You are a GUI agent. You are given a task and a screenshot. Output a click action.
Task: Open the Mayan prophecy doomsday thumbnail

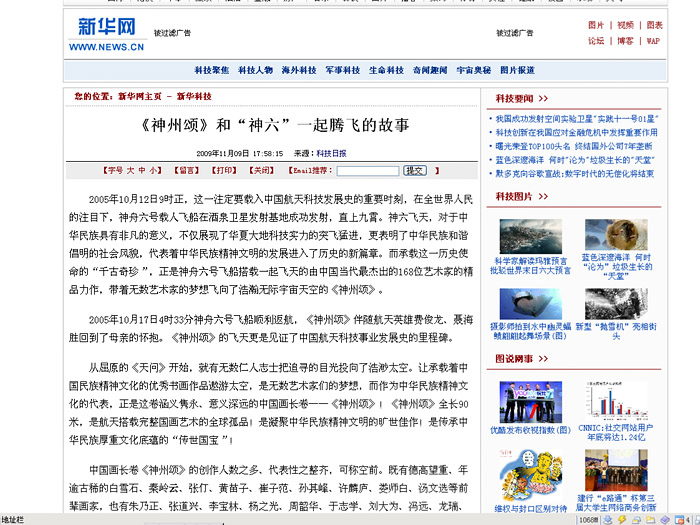531,236
